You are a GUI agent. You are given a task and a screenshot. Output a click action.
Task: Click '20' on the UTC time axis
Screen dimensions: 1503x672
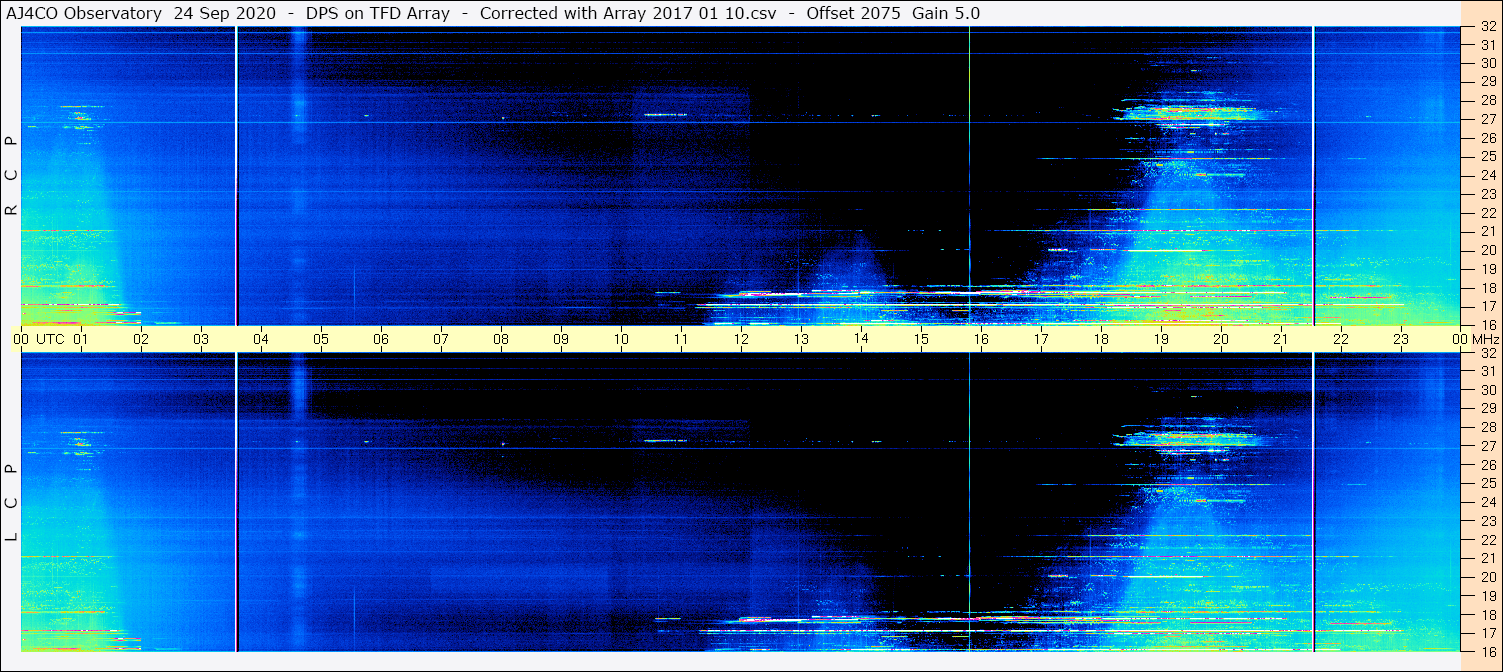click(1221, 339)
